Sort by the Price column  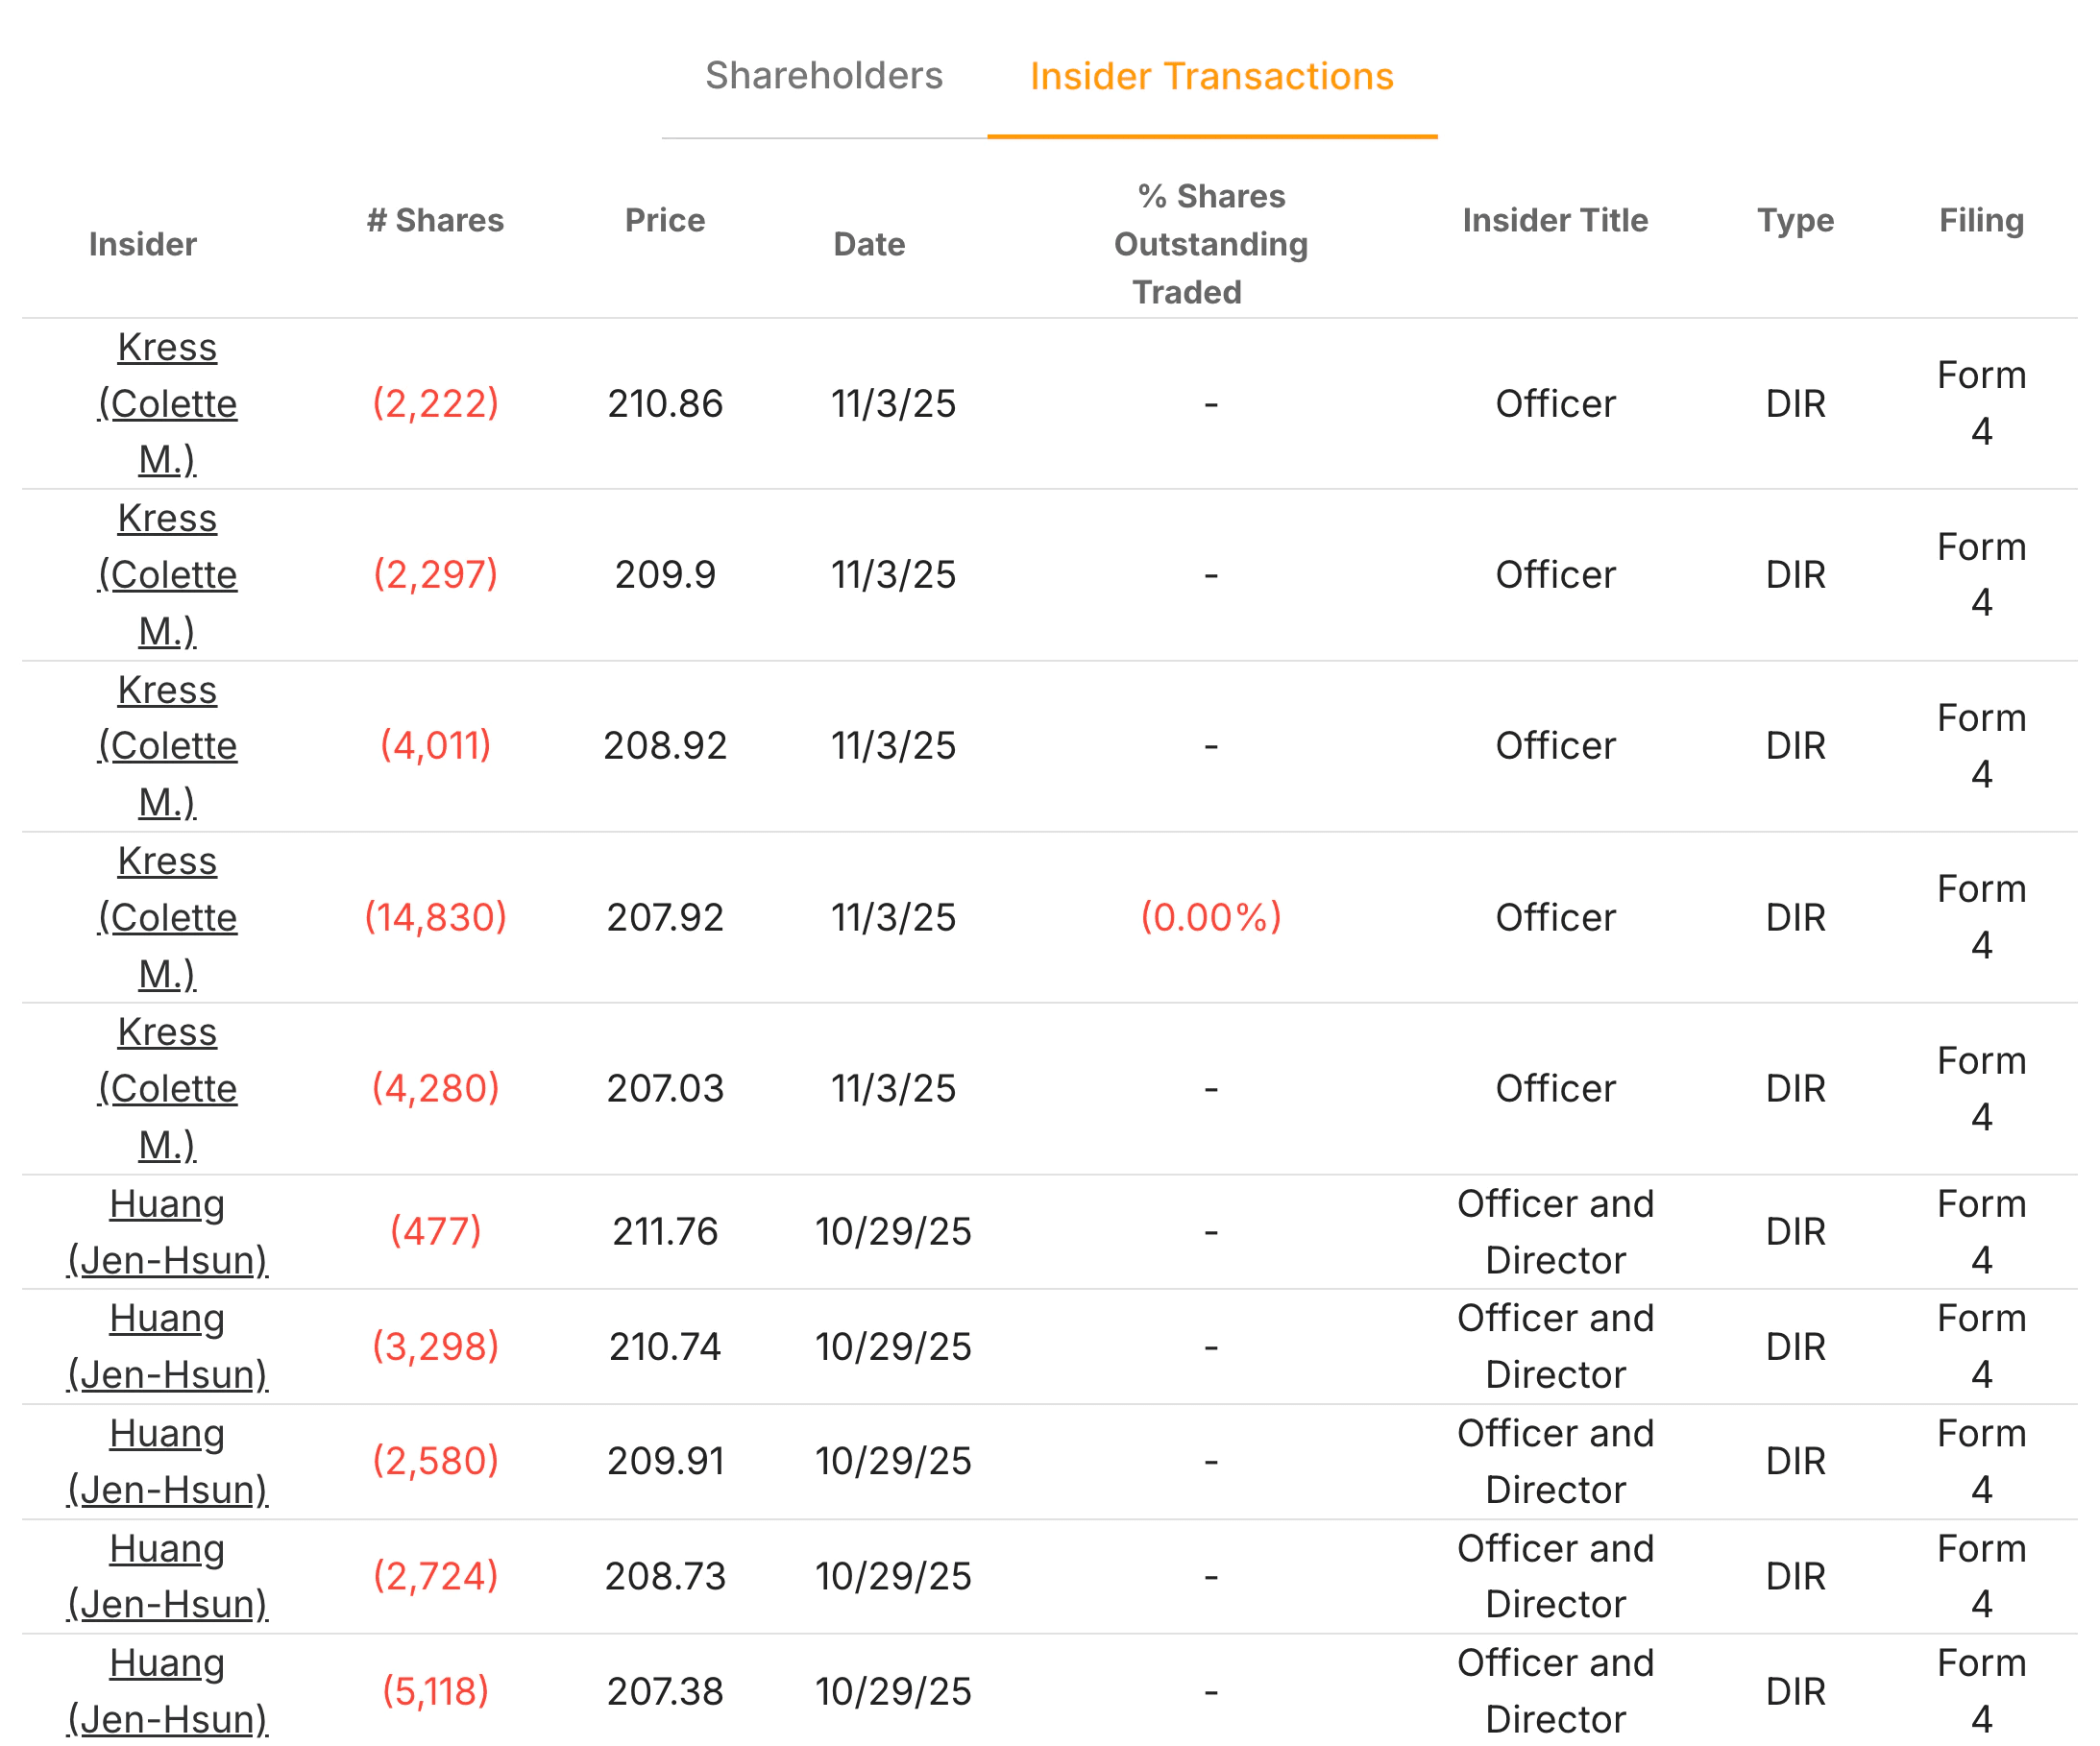point(665,220)
